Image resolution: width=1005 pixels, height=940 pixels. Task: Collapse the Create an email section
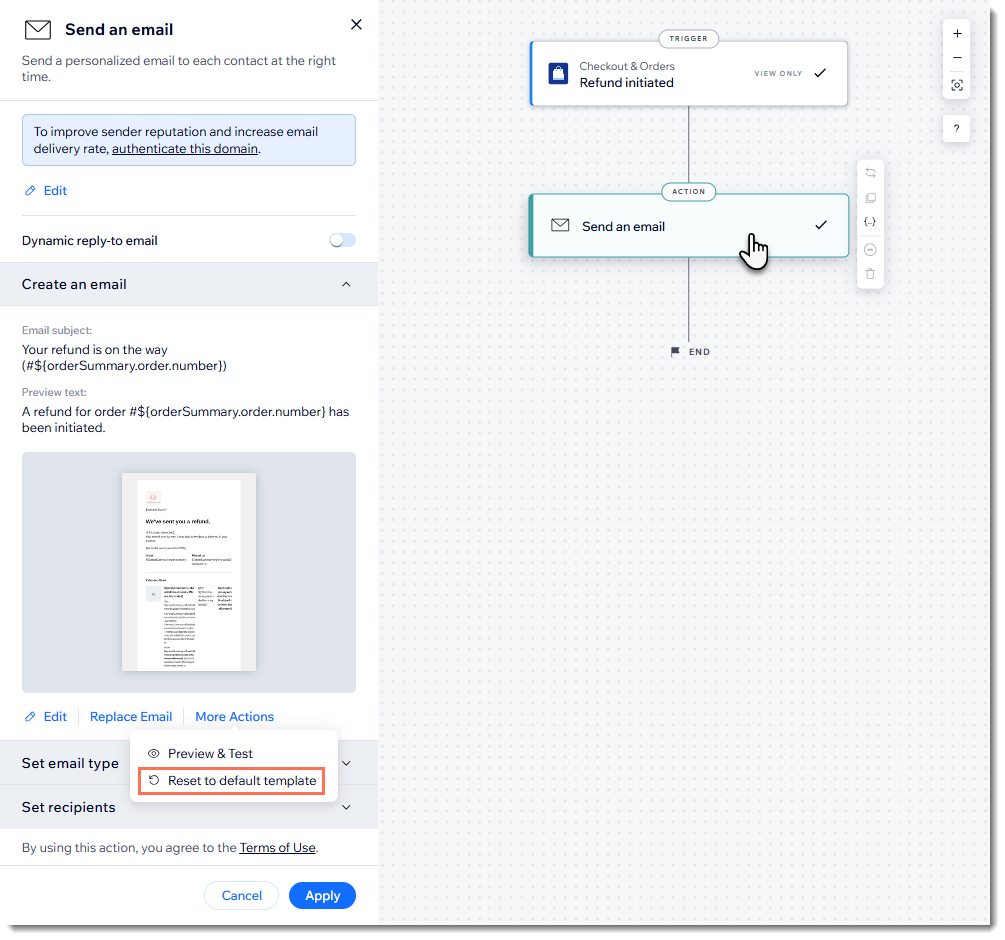346,284
